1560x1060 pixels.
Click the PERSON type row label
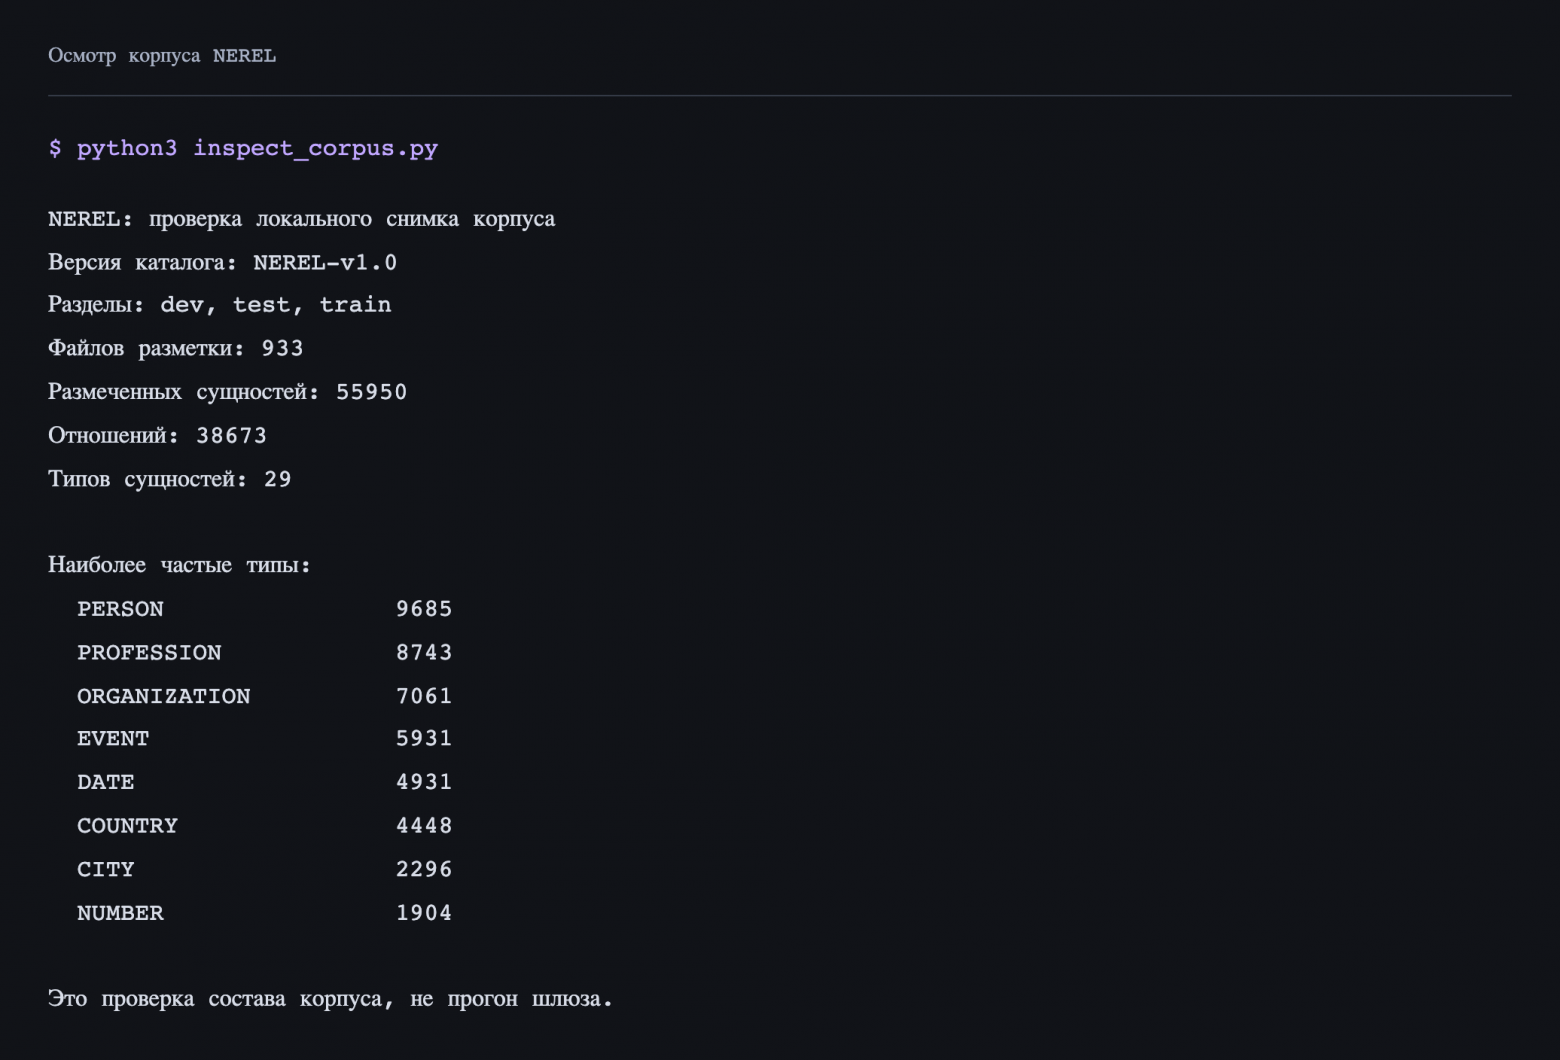[120, 609]
